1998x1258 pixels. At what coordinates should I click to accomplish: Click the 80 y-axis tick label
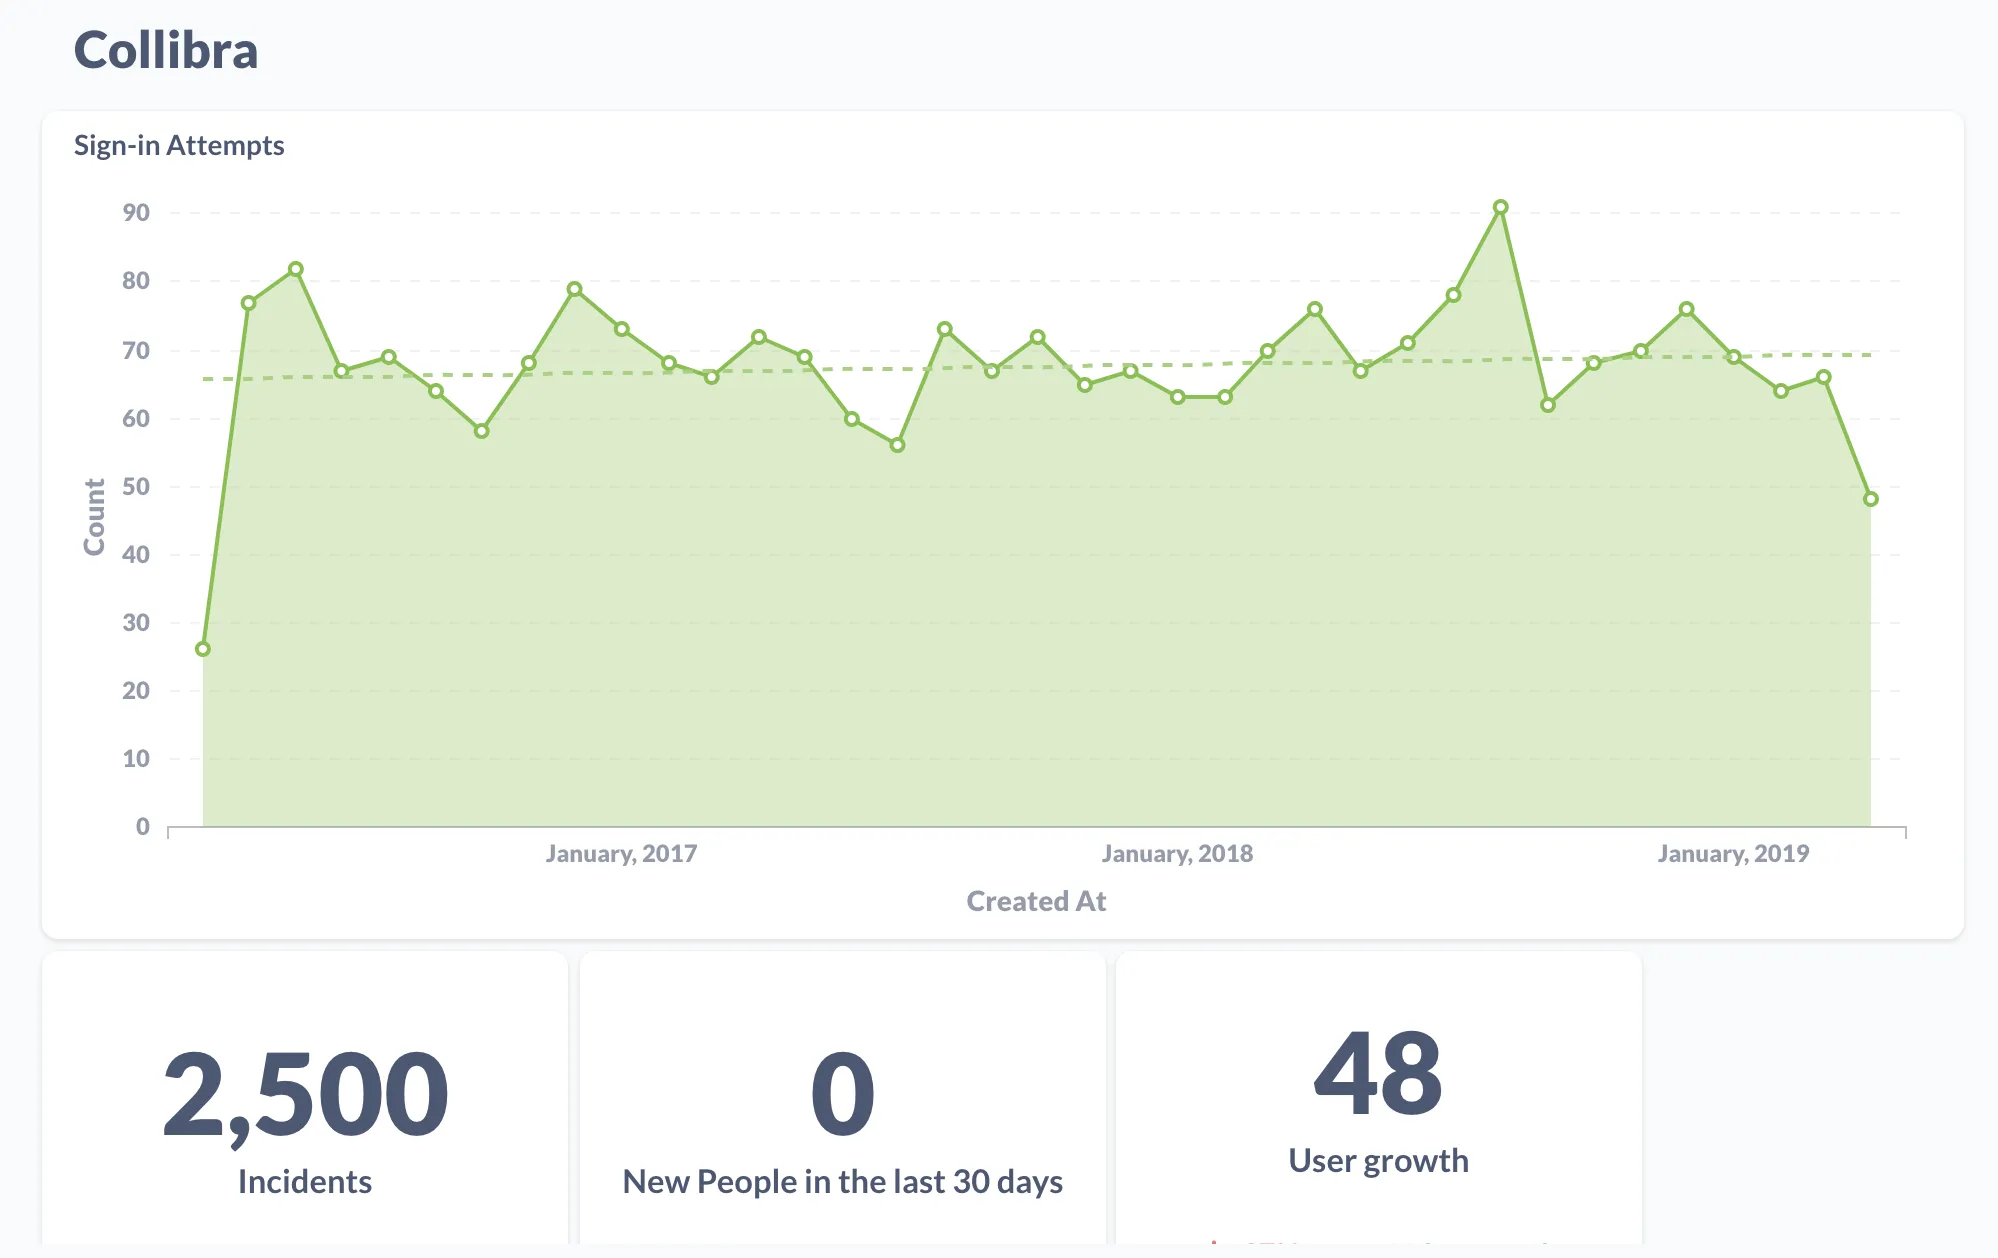pyautogui.click(x=136, y=281)
